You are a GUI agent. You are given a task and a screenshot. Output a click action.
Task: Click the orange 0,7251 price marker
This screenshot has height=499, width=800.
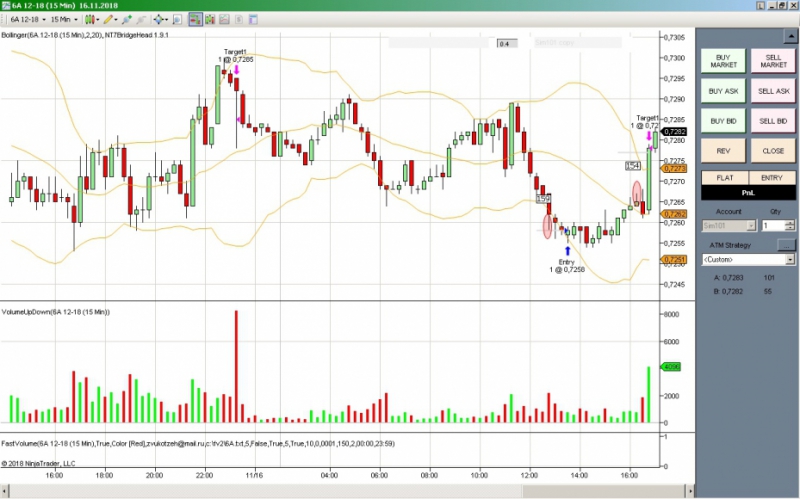[674, 260]
